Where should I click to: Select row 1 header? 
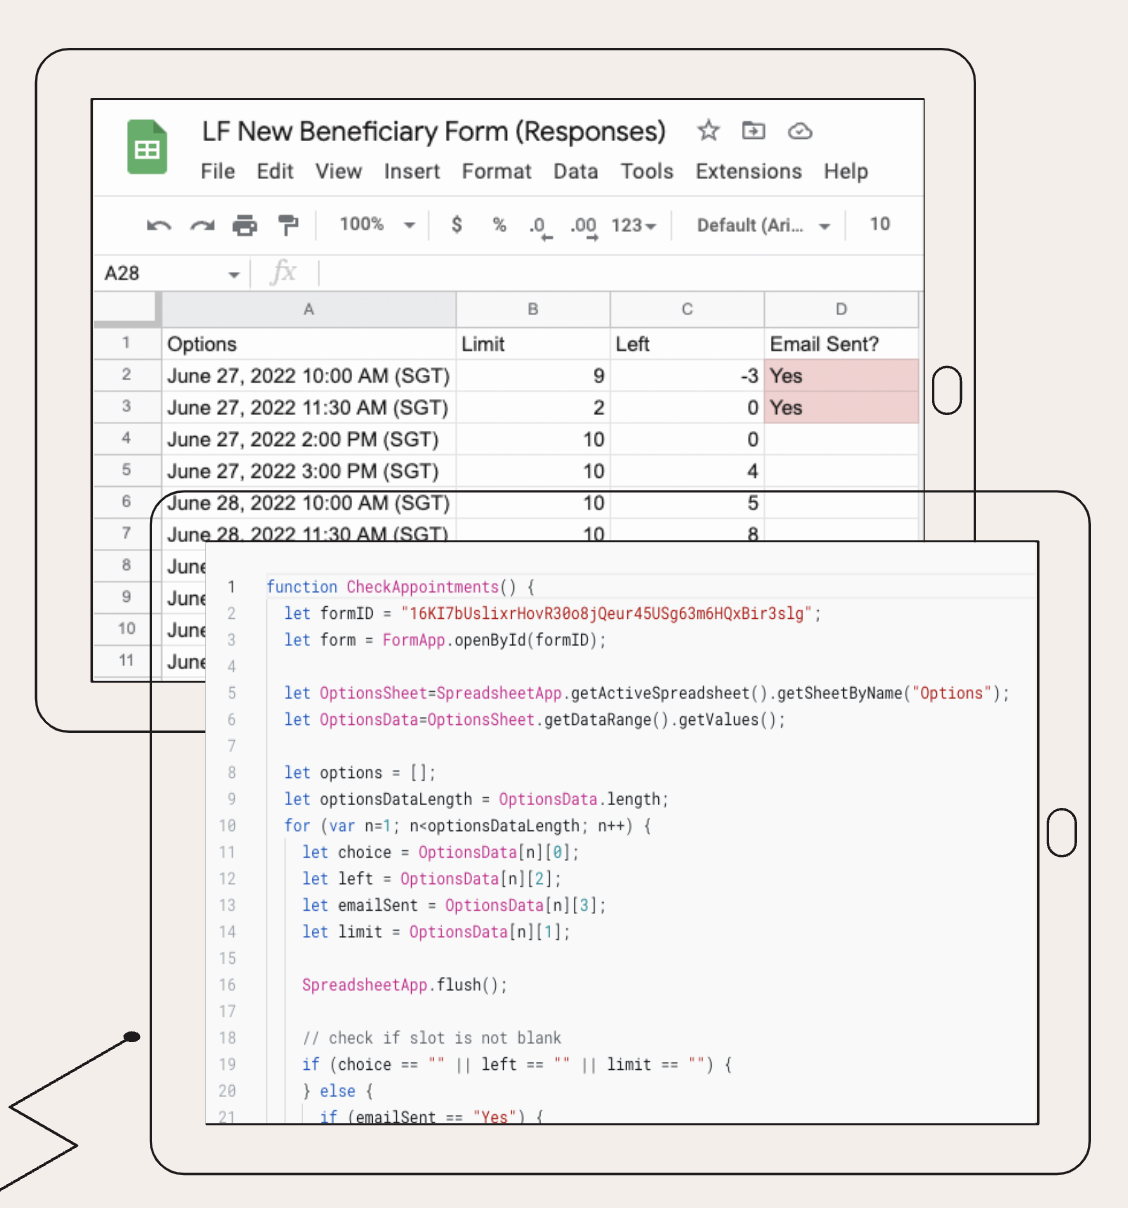[x=127, y=343]
